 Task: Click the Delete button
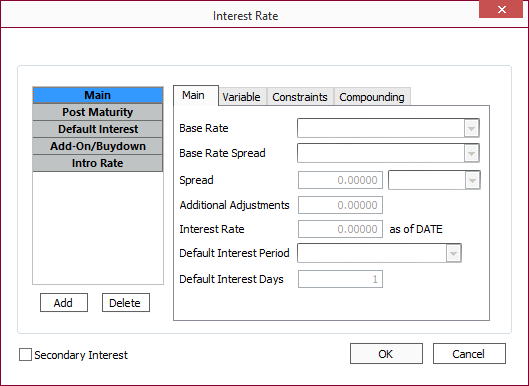[126, 303]
